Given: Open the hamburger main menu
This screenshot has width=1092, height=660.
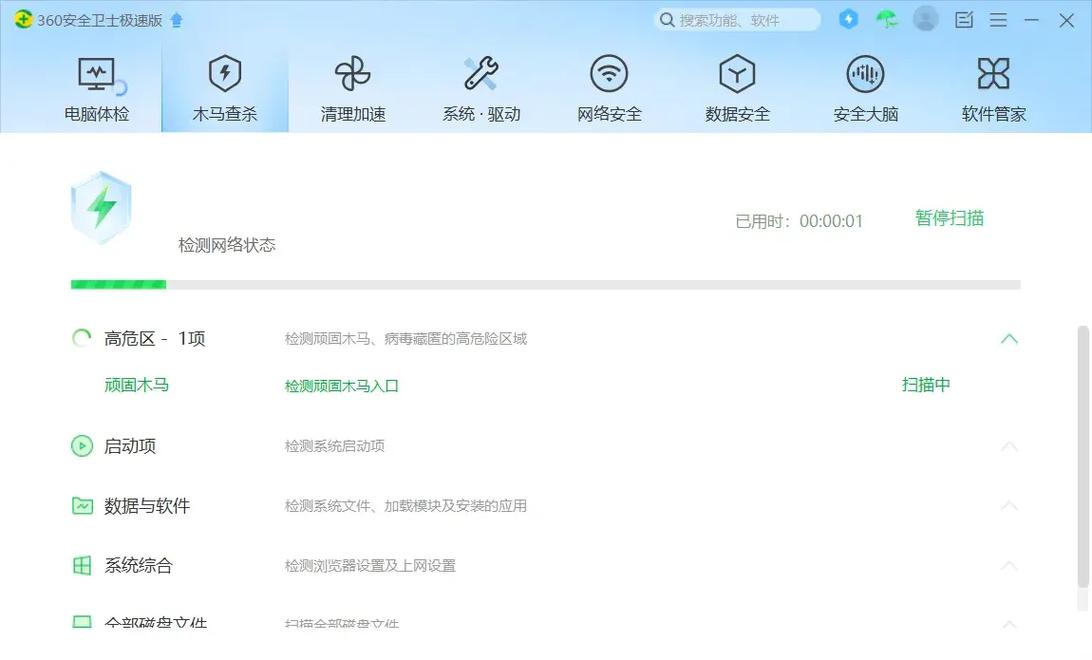Looking at the screenshot, I should click(x=998, y=19).
